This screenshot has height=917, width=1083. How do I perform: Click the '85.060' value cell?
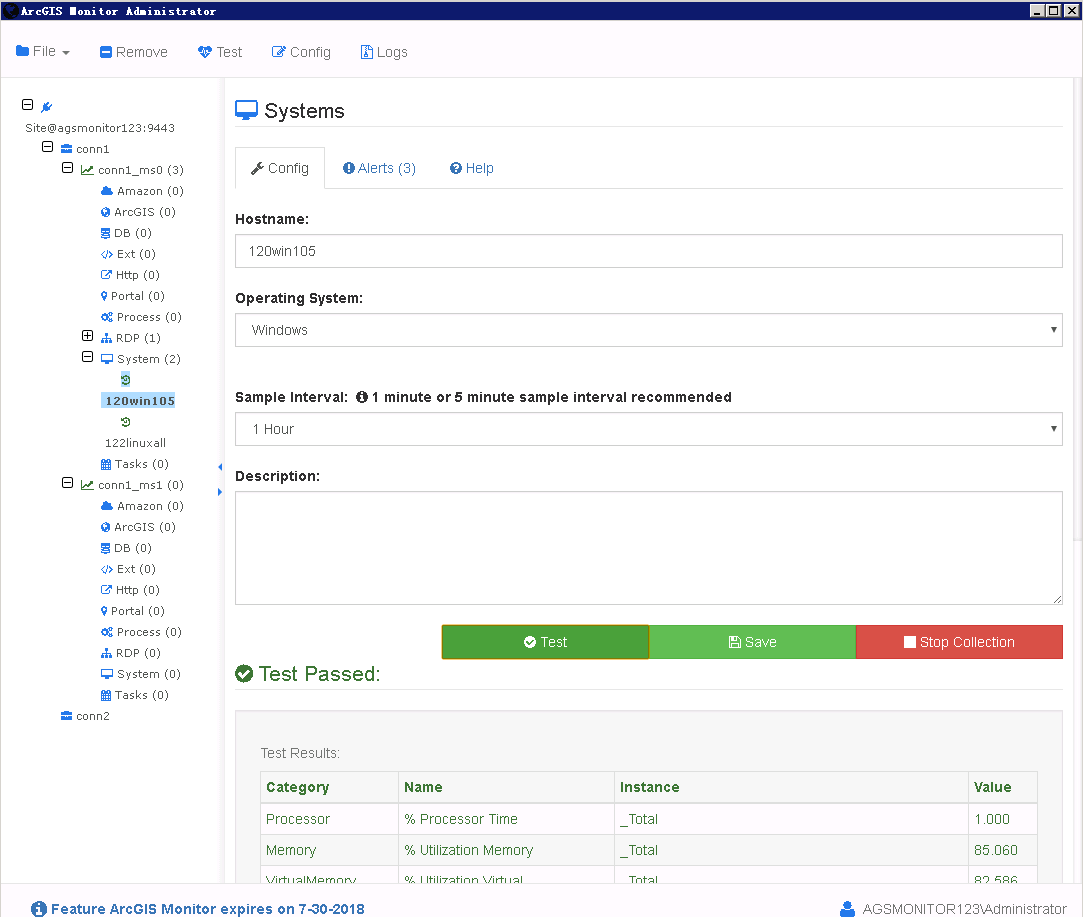pyautogui.click(x=1002, y=851)
